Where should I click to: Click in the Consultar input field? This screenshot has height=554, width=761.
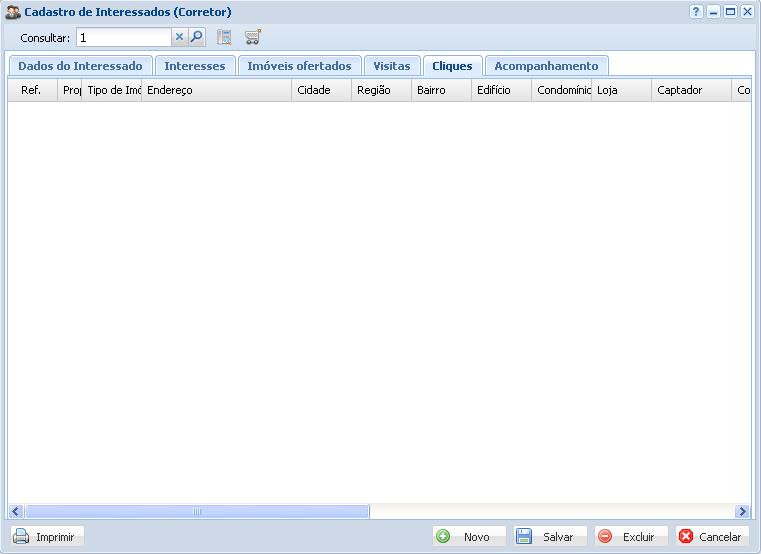point(124,38)
